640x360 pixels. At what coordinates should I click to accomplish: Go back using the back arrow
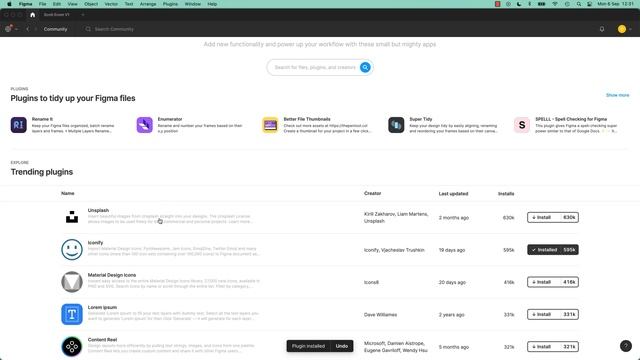[x=27, y=29]
